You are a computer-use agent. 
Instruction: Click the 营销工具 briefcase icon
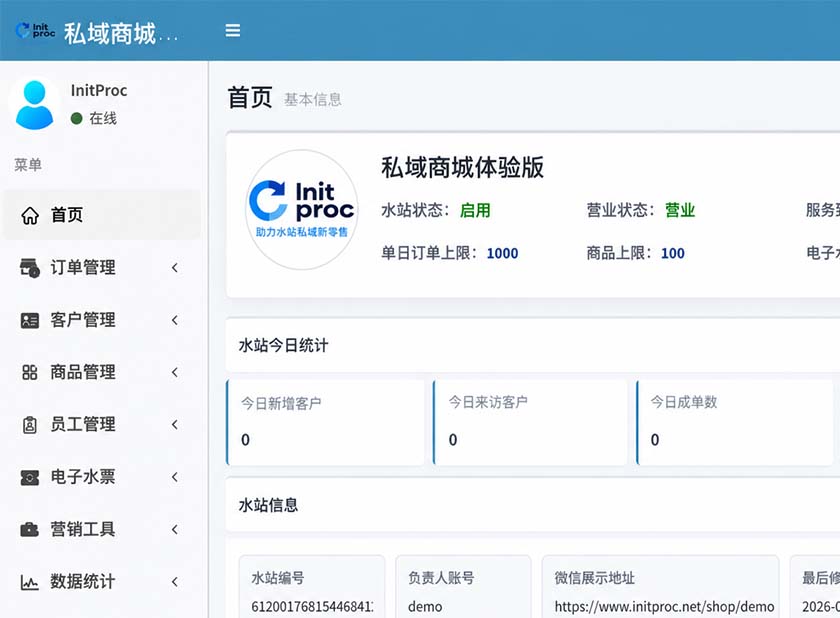click(30, 530)
